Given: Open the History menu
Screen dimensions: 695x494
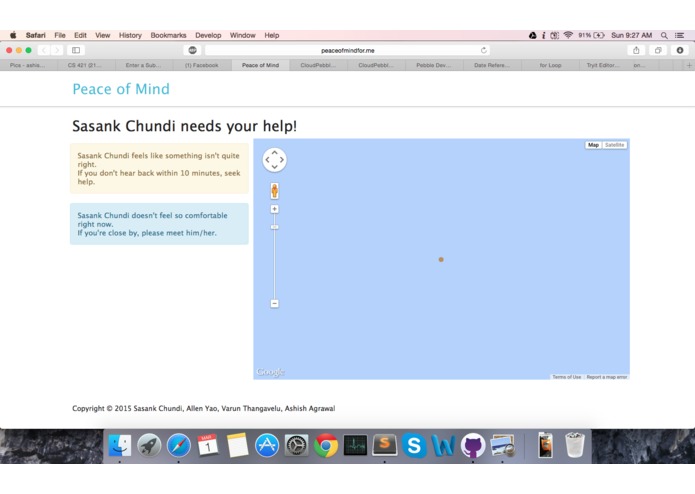Looking at the screenshot, I should coord(130,35).
